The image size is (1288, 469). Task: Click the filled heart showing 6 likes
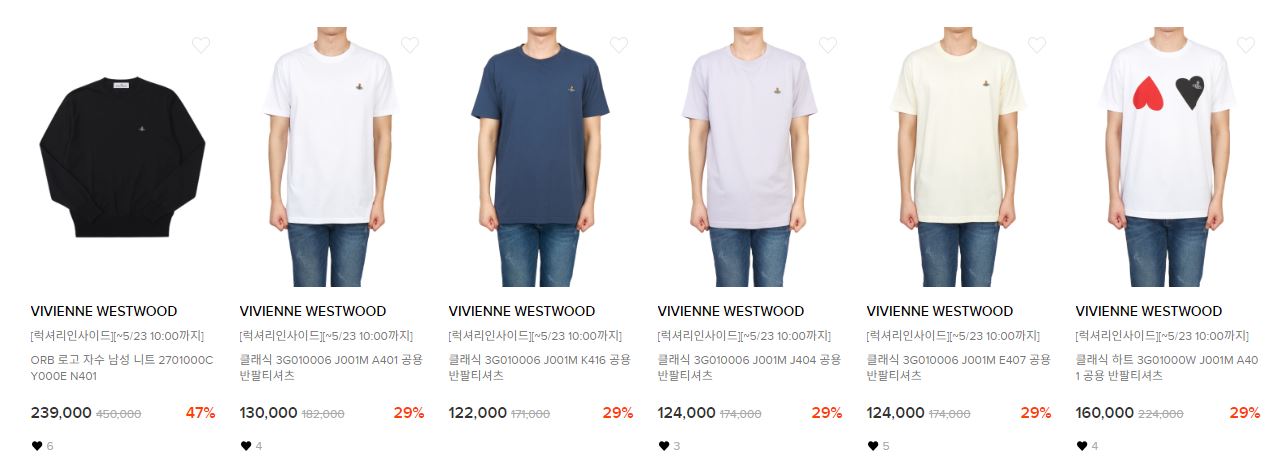pos(37,446)
